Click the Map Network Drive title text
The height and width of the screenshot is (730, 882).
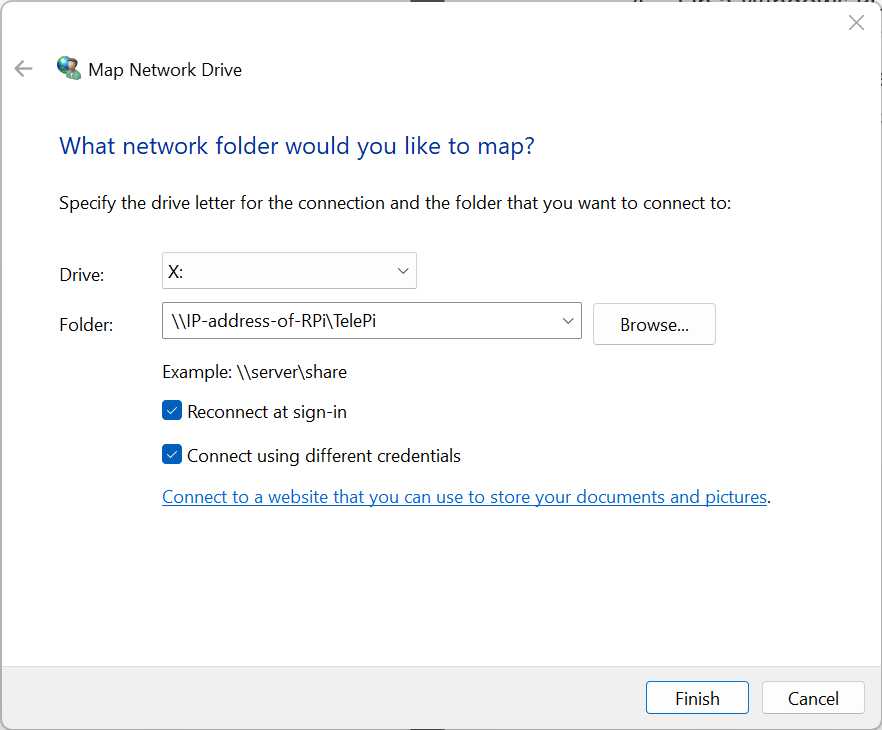(165, 70)
